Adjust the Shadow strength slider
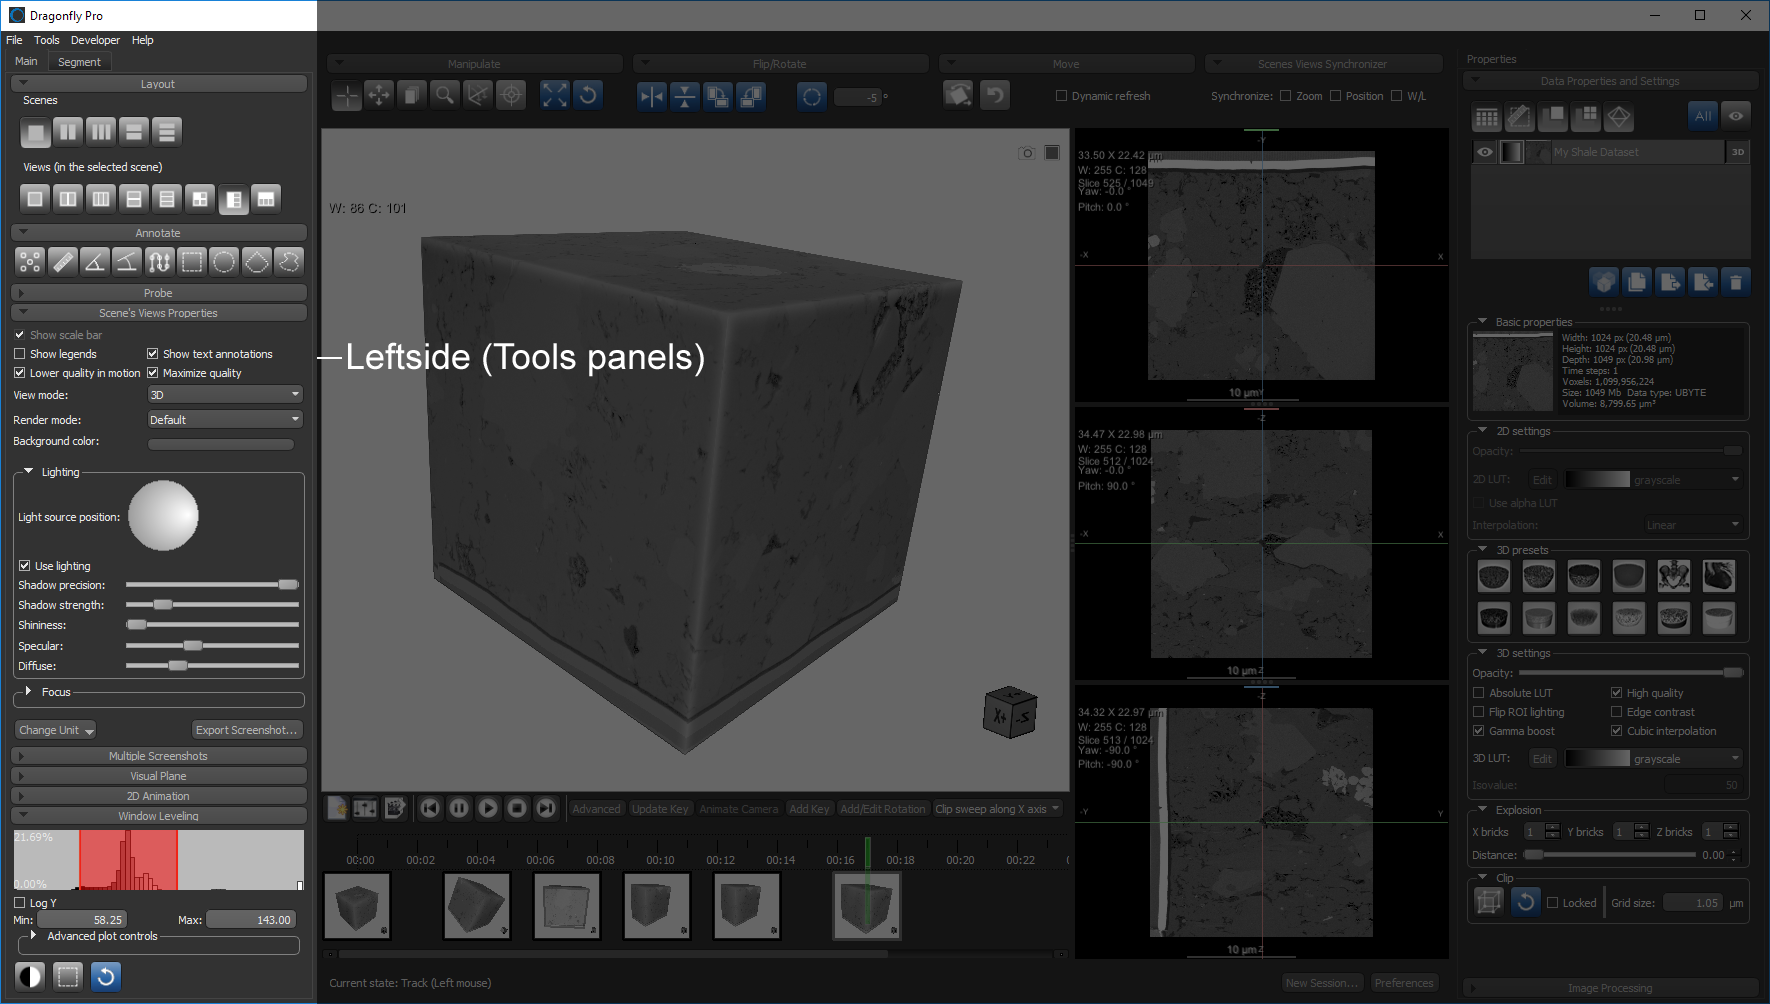 pos(163,605)
